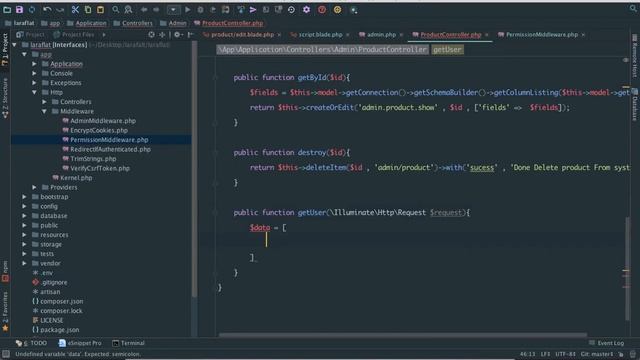
Task: Select the Project Files view tab
Action: [74, 35]
